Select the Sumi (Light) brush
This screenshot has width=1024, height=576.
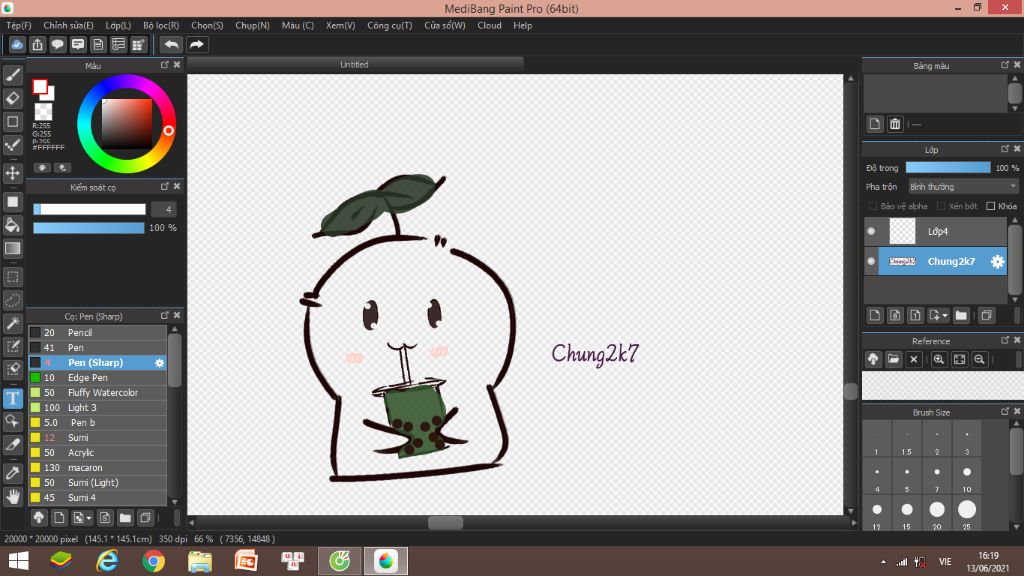click(x=97, y=483)
